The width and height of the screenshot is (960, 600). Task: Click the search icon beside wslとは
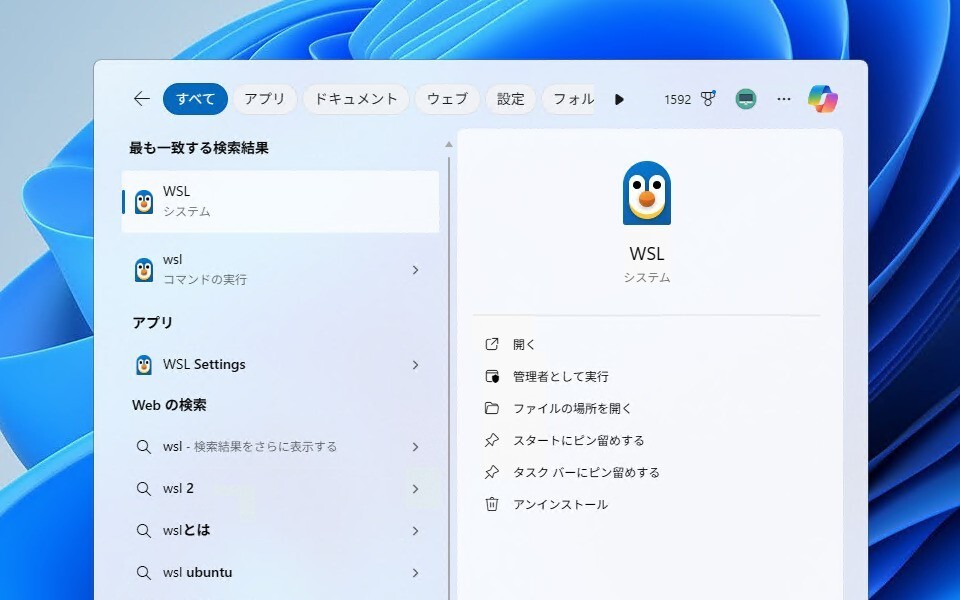[x=143, y=530]
